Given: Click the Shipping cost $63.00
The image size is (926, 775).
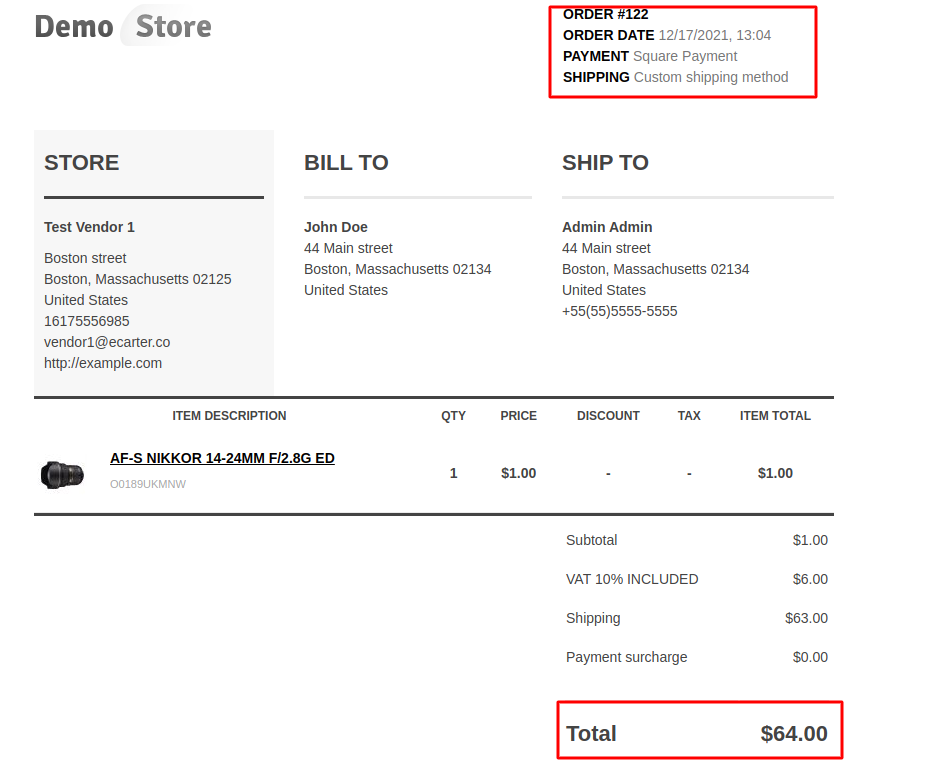Looking at the screenshot, I should click(806, 618).
